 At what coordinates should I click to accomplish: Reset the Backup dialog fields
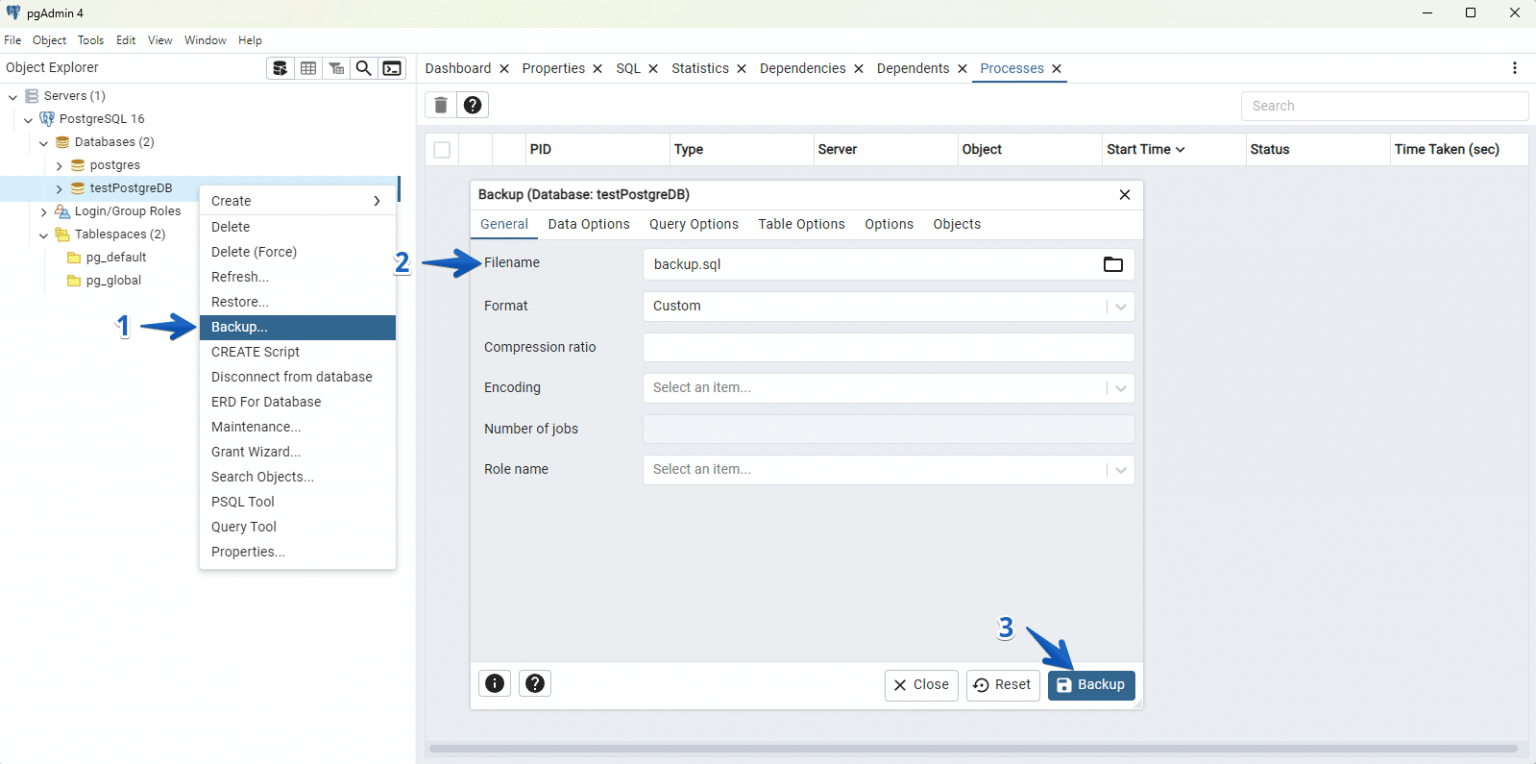1002,685
